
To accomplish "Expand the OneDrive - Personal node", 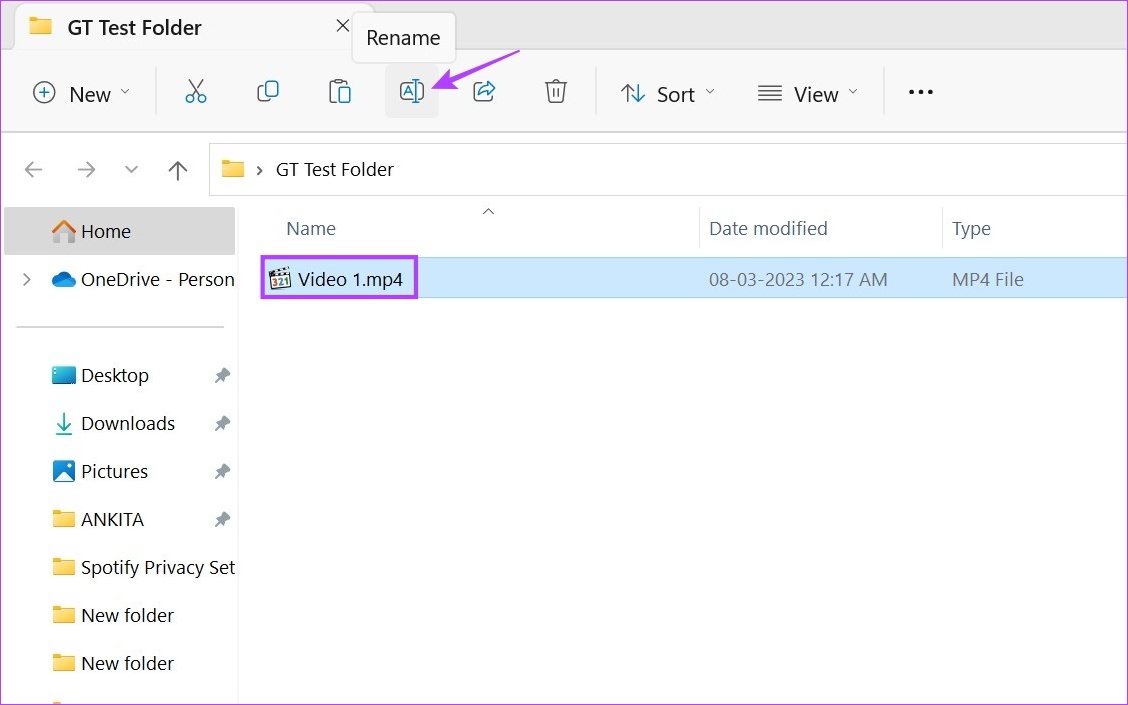I will pyautogui.click(x=27, y=279).
